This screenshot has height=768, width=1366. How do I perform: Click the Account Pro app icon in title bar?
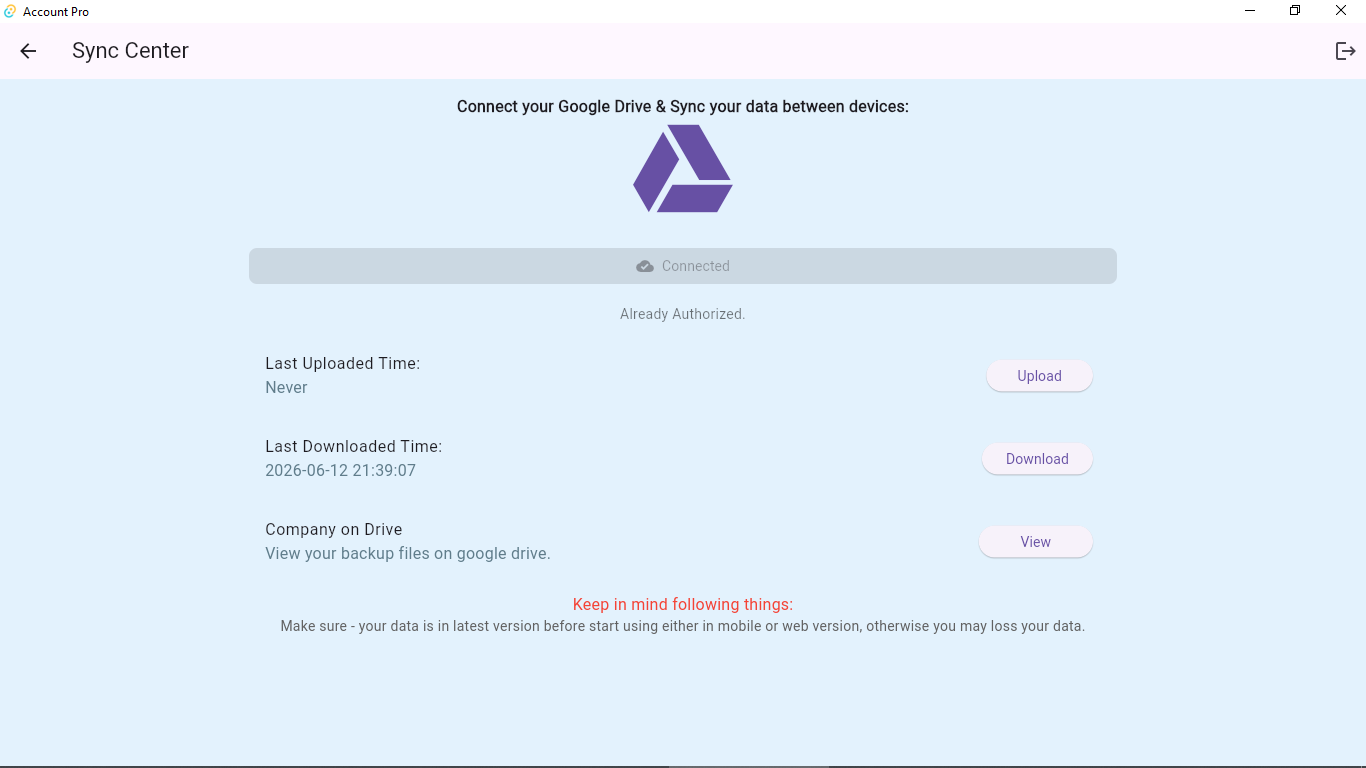10,11
